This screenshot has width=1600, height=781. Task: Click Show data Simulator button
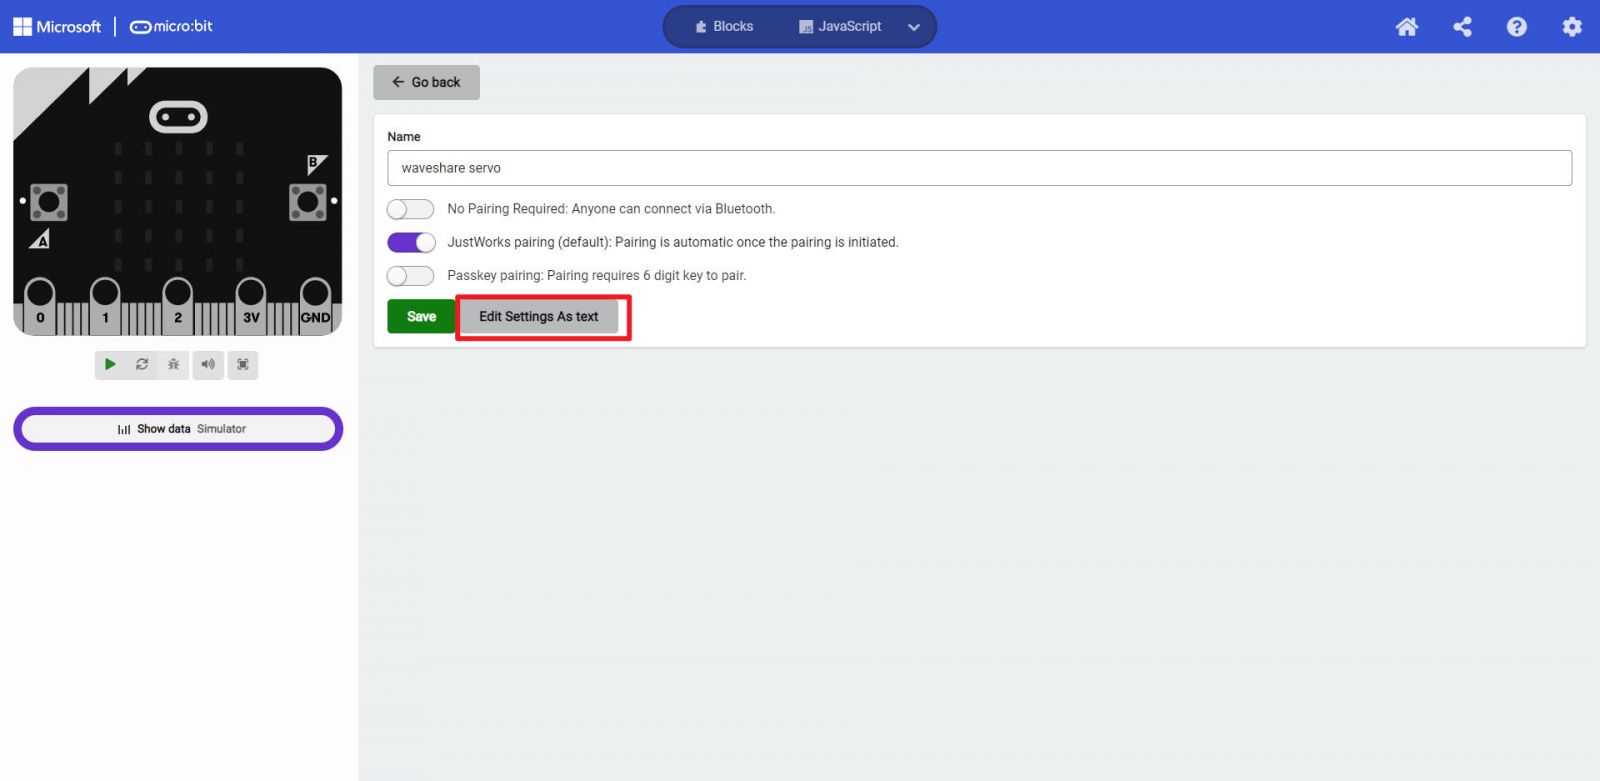click(x=178, y=429)
